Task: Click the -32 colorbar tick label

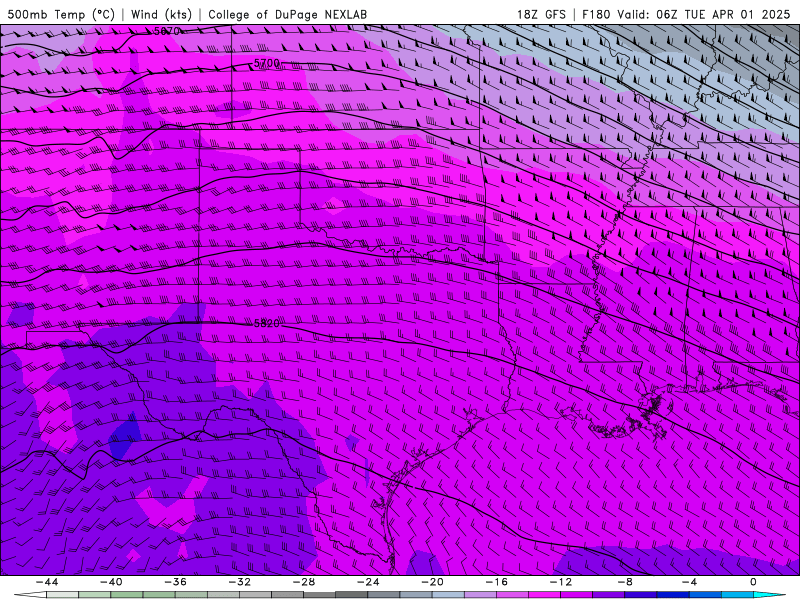Action: click(240, 582)
